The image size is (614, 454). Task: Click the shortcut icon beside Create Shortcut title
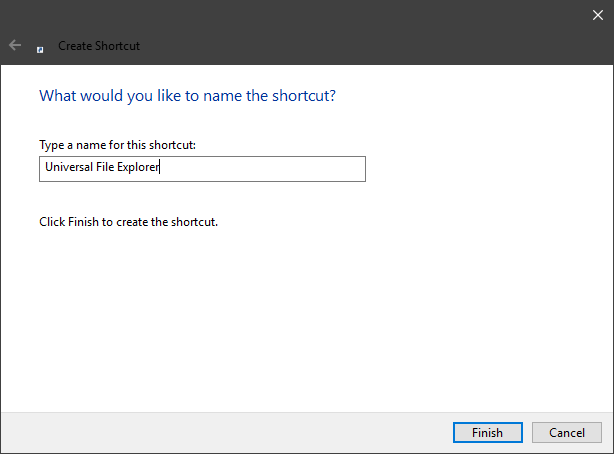click(40, 47)
